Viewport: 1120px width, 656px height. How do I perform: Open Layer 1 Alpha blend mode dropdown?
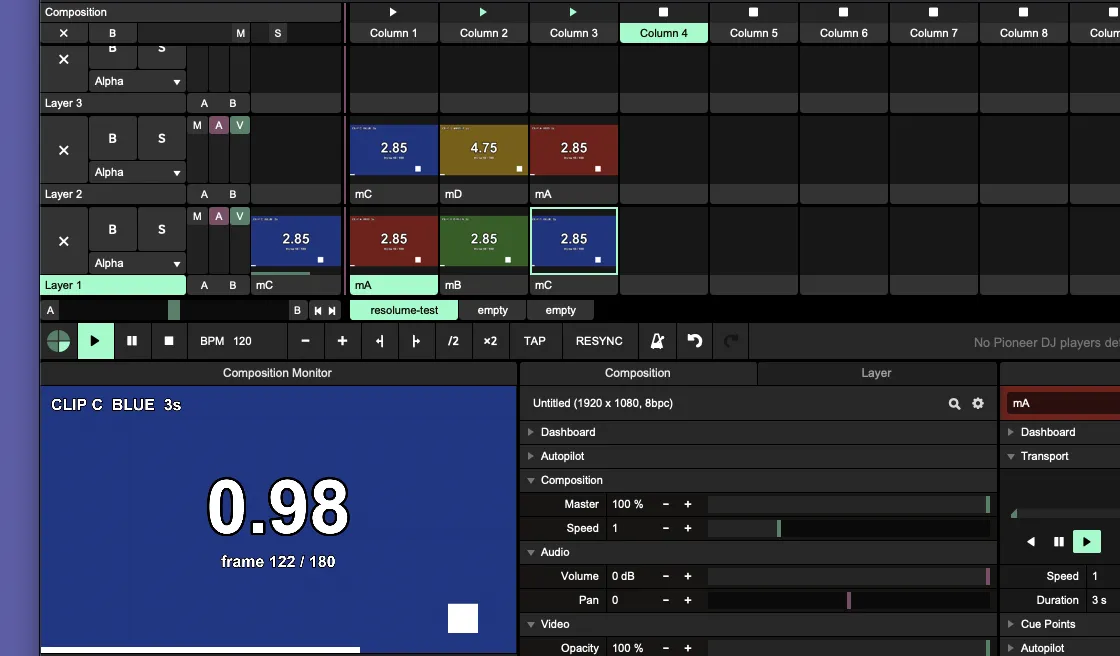coord(137,263)
